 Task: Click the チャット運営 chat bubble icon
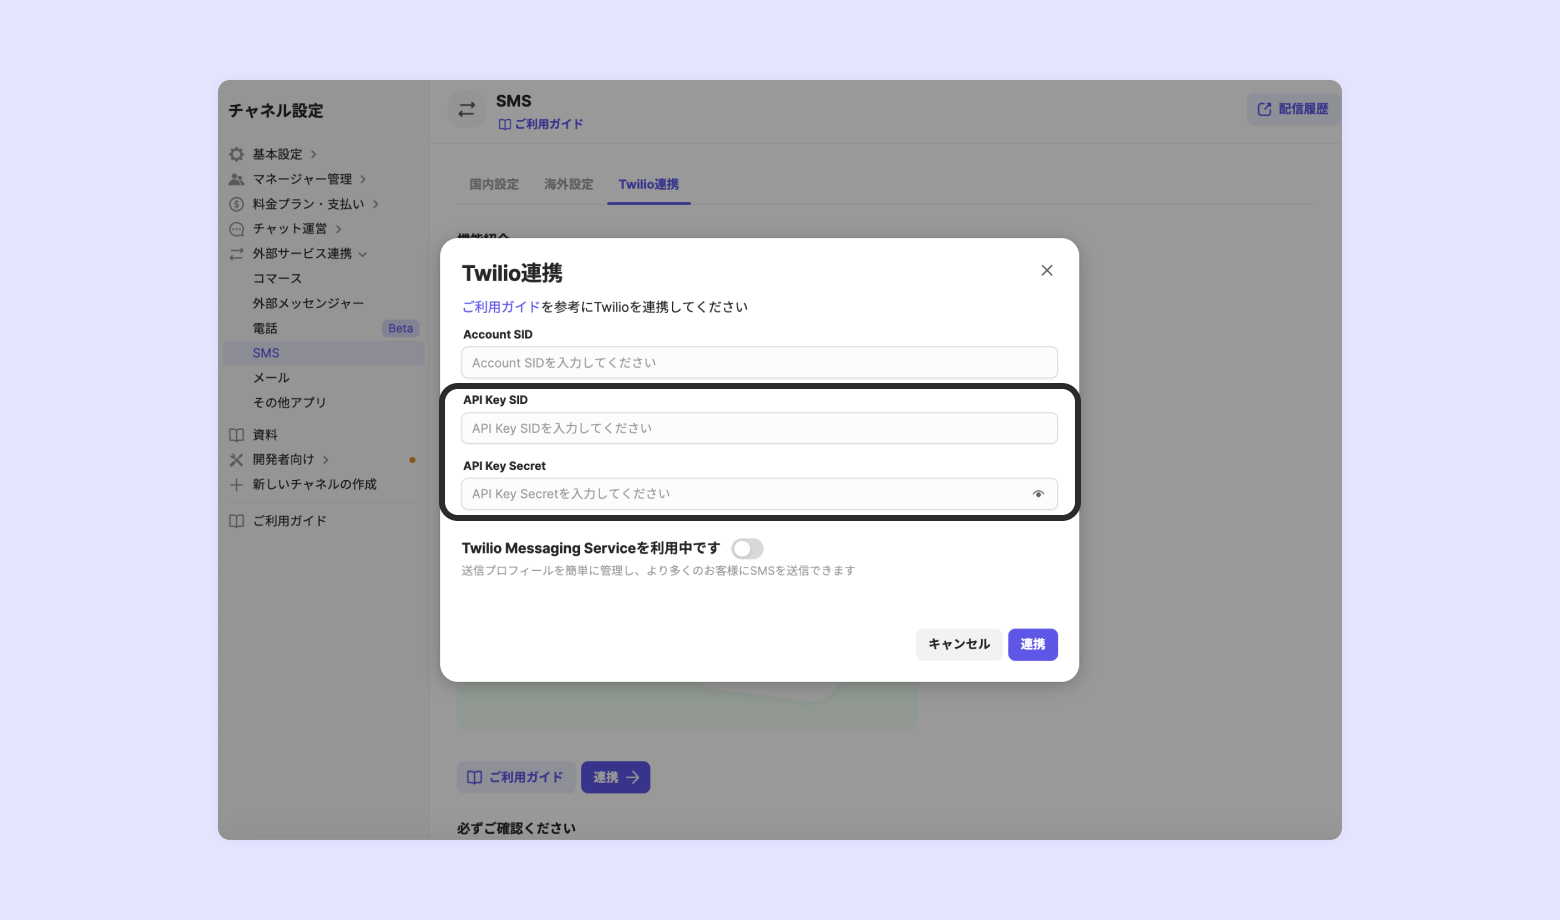click(x=237, y=229)
